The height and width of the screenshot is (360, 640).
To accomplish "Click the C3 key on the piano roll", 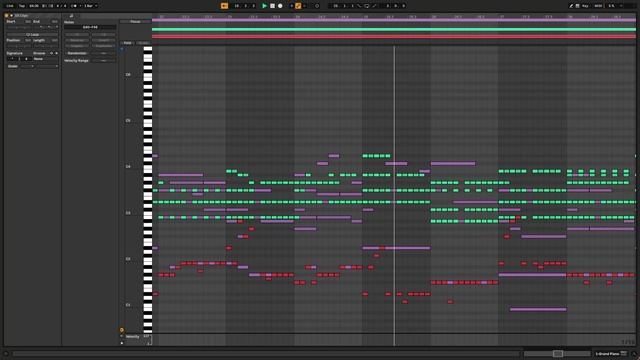I will (147, 214).
